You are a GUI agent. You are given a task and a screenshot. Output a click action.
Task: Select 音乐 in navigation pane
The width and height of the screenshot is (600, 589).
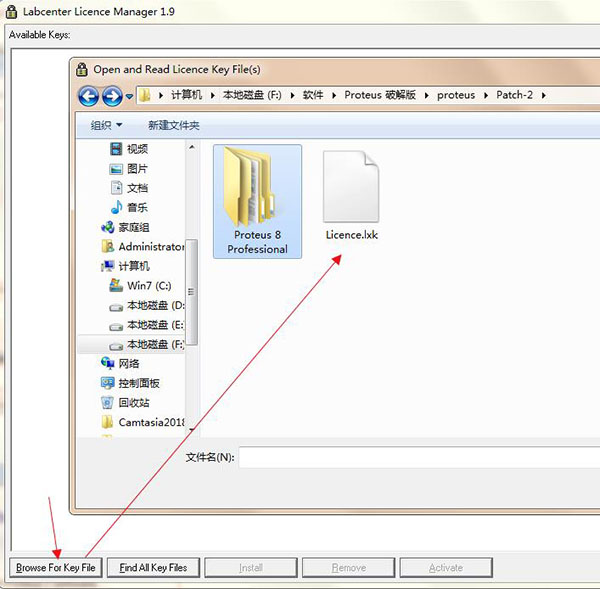pyautogui.click(x=129, y=207)
